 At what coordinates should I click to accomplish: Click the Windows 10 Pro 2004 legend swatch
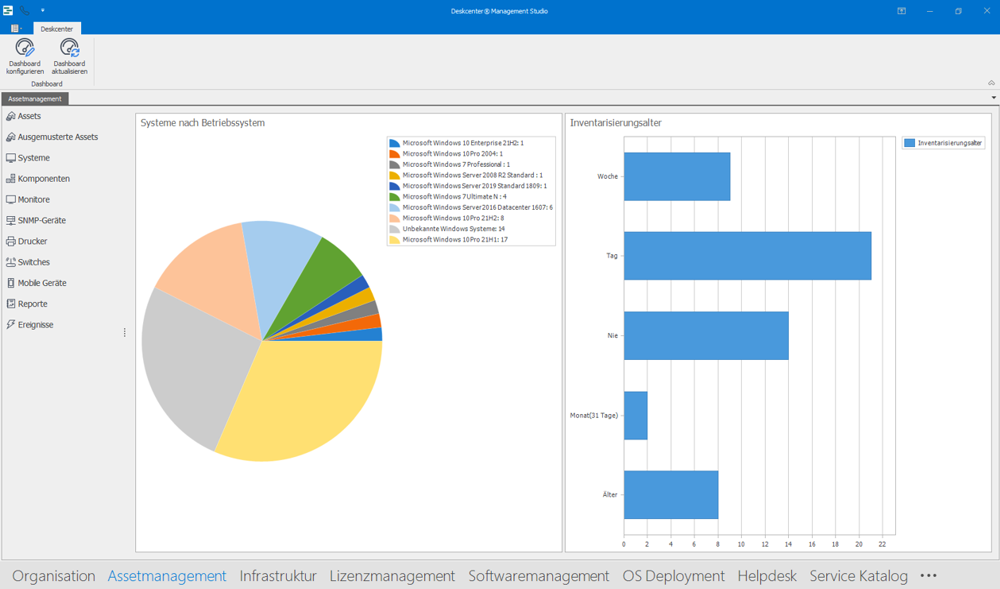pos(394,154)
